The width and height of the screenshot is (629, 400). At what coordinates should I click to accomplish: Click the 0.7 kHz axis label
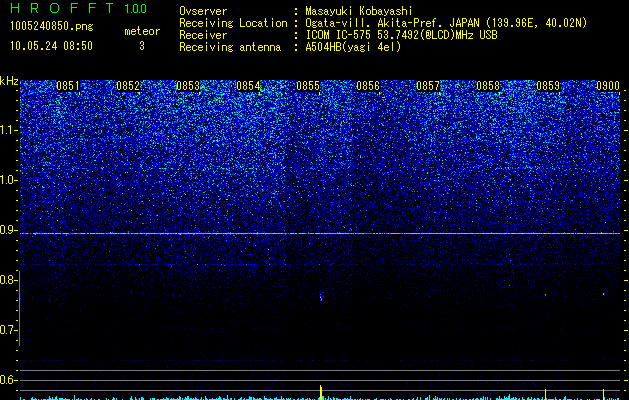tap(8, 330)
